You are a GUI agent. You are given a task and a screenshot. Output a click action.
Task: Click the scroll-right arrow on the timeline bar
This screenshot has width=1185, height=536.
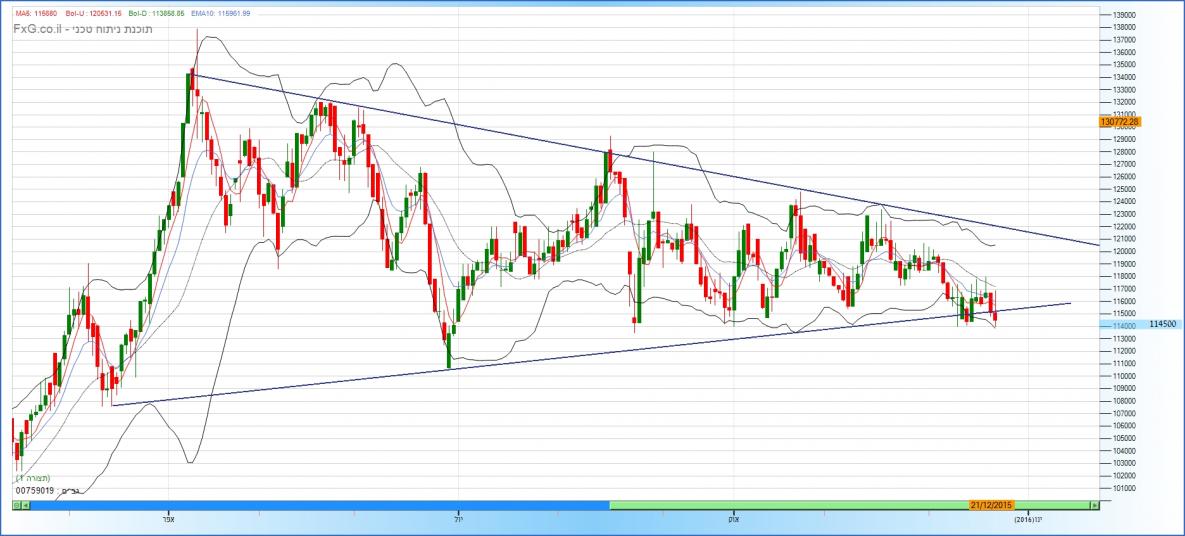[1094, 506]
